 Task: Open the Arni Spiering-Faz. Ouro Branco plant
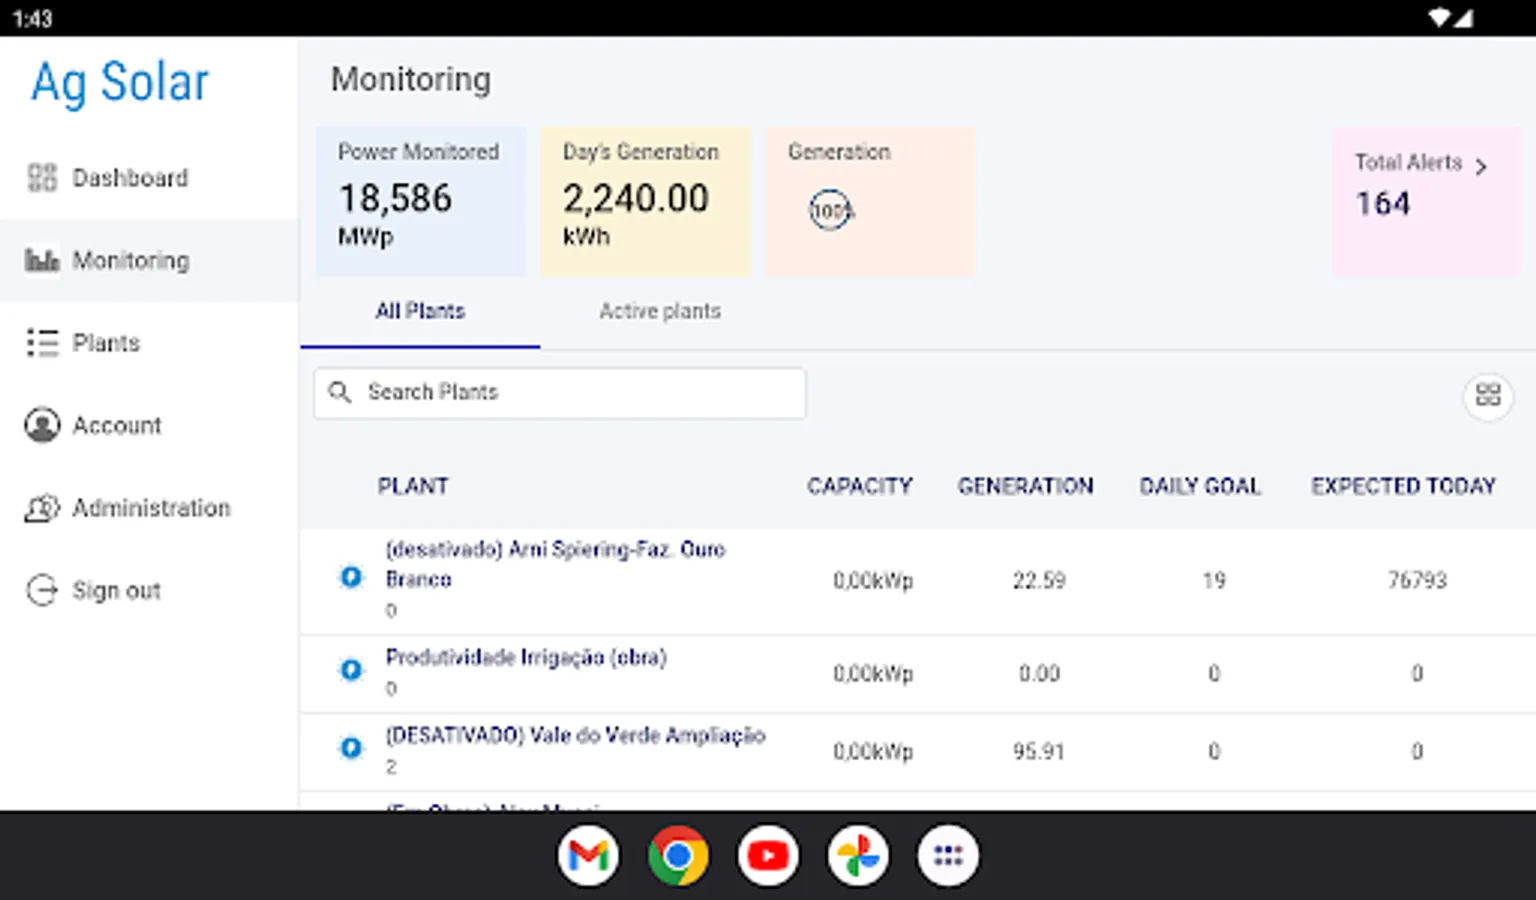tap(554, 564)
